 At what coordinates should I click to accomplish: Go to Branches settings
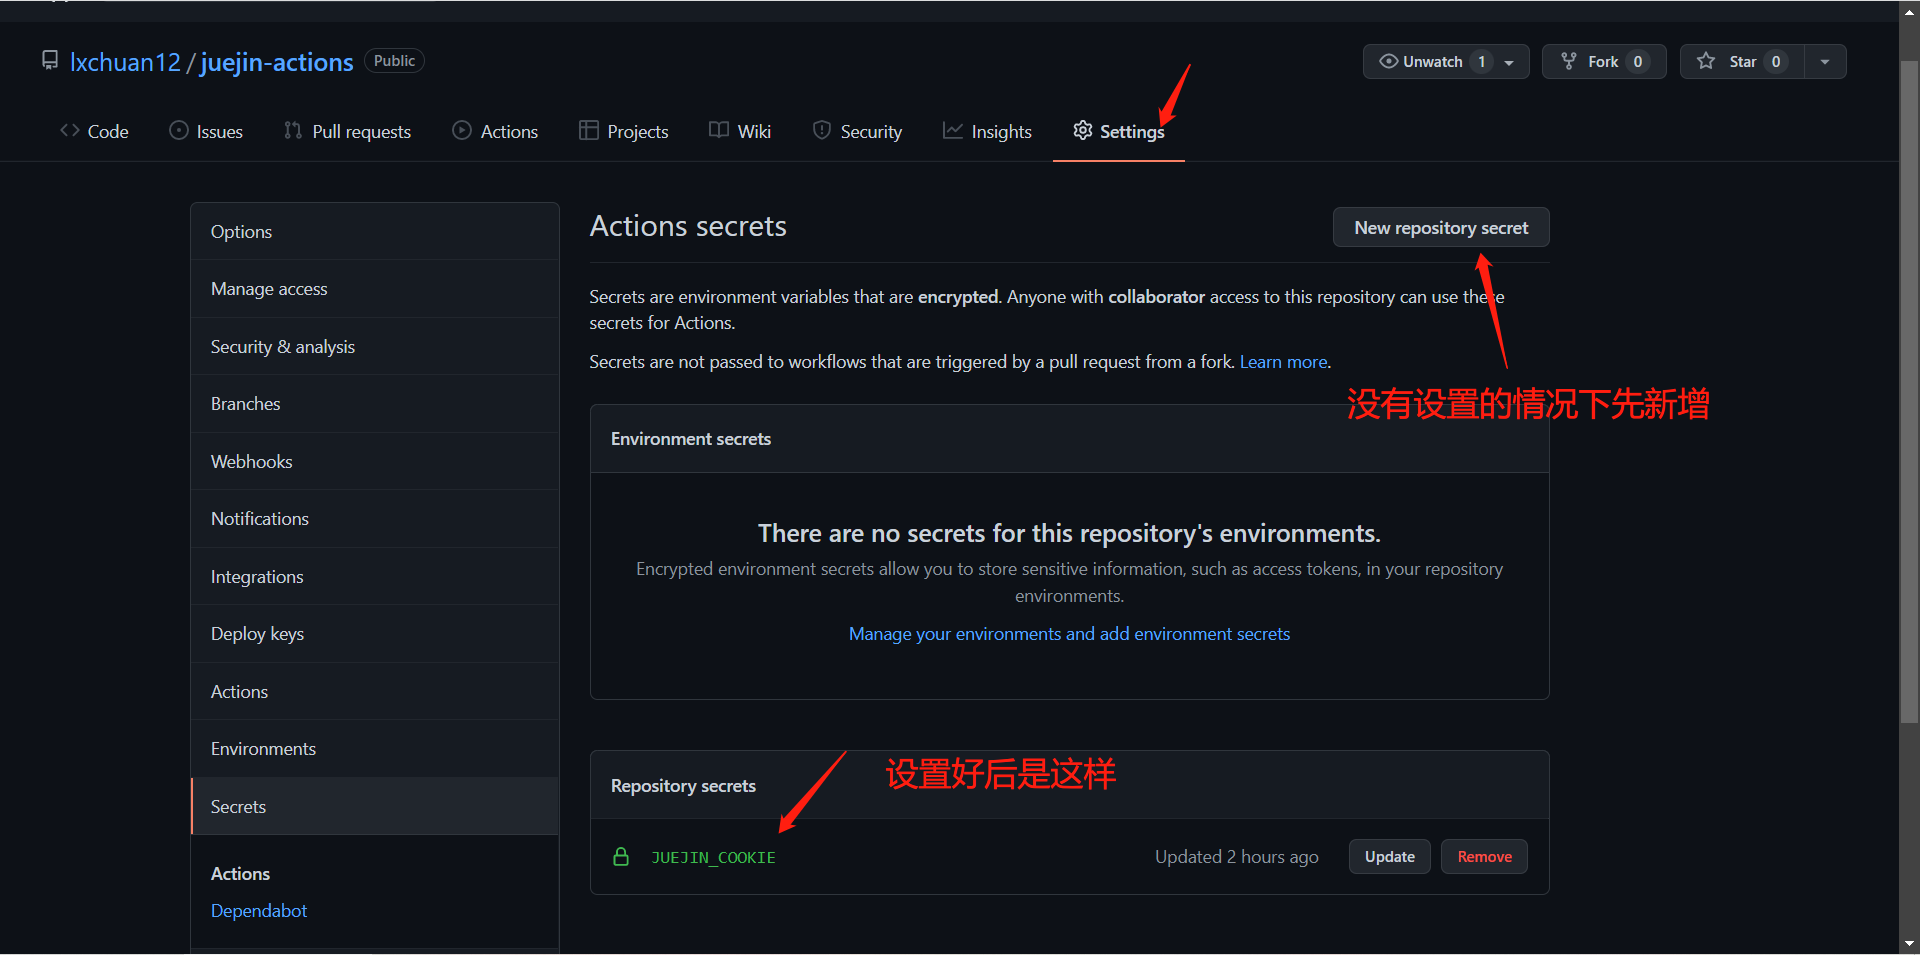[375, 404]
